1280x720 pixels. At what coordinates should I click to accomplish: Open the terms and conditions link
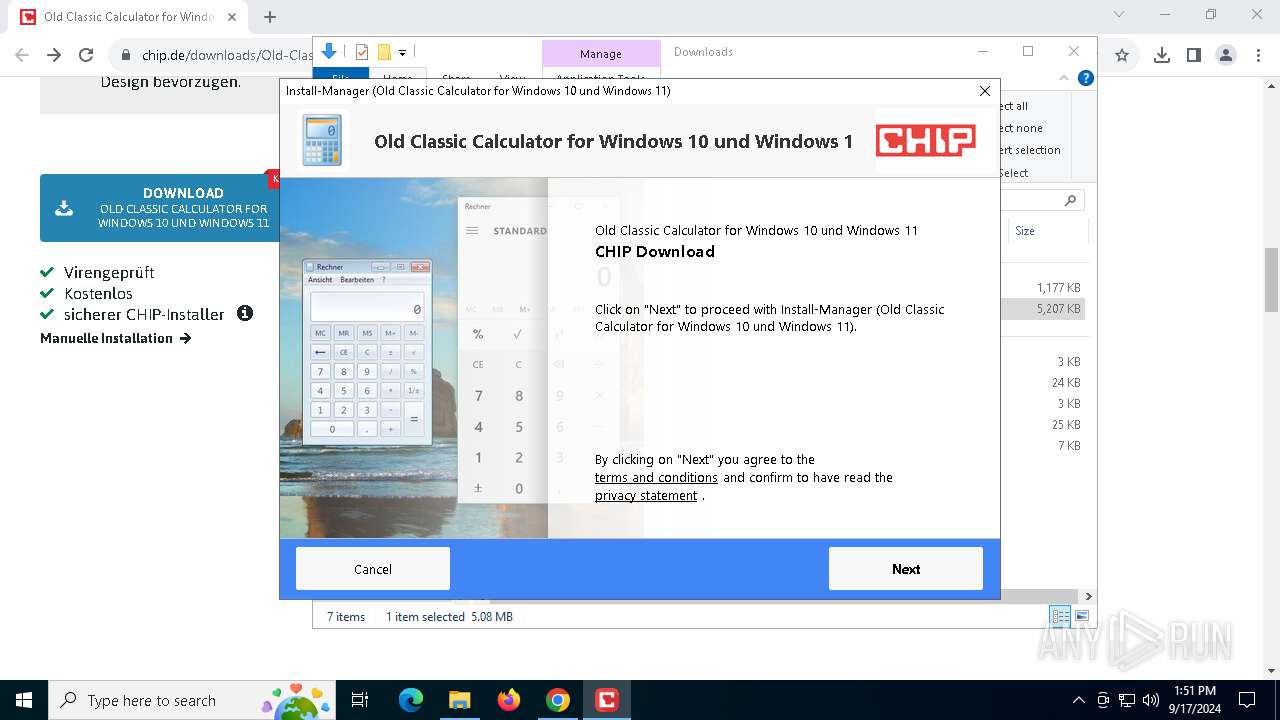(x=656, y=478)
